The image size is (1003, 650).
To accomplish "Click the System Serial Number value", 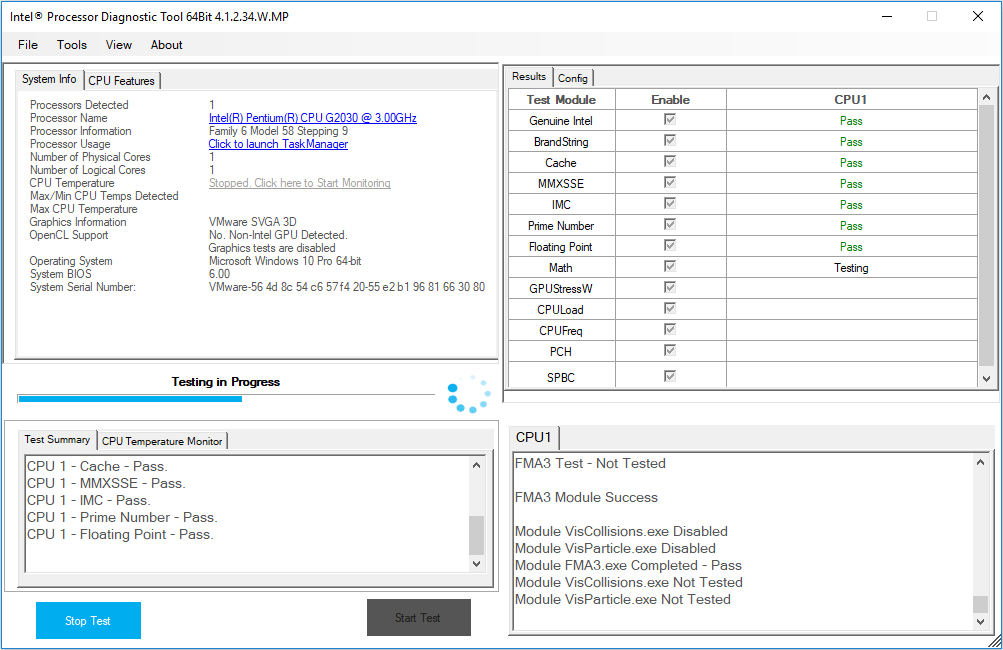I will (x=347, y=287).
